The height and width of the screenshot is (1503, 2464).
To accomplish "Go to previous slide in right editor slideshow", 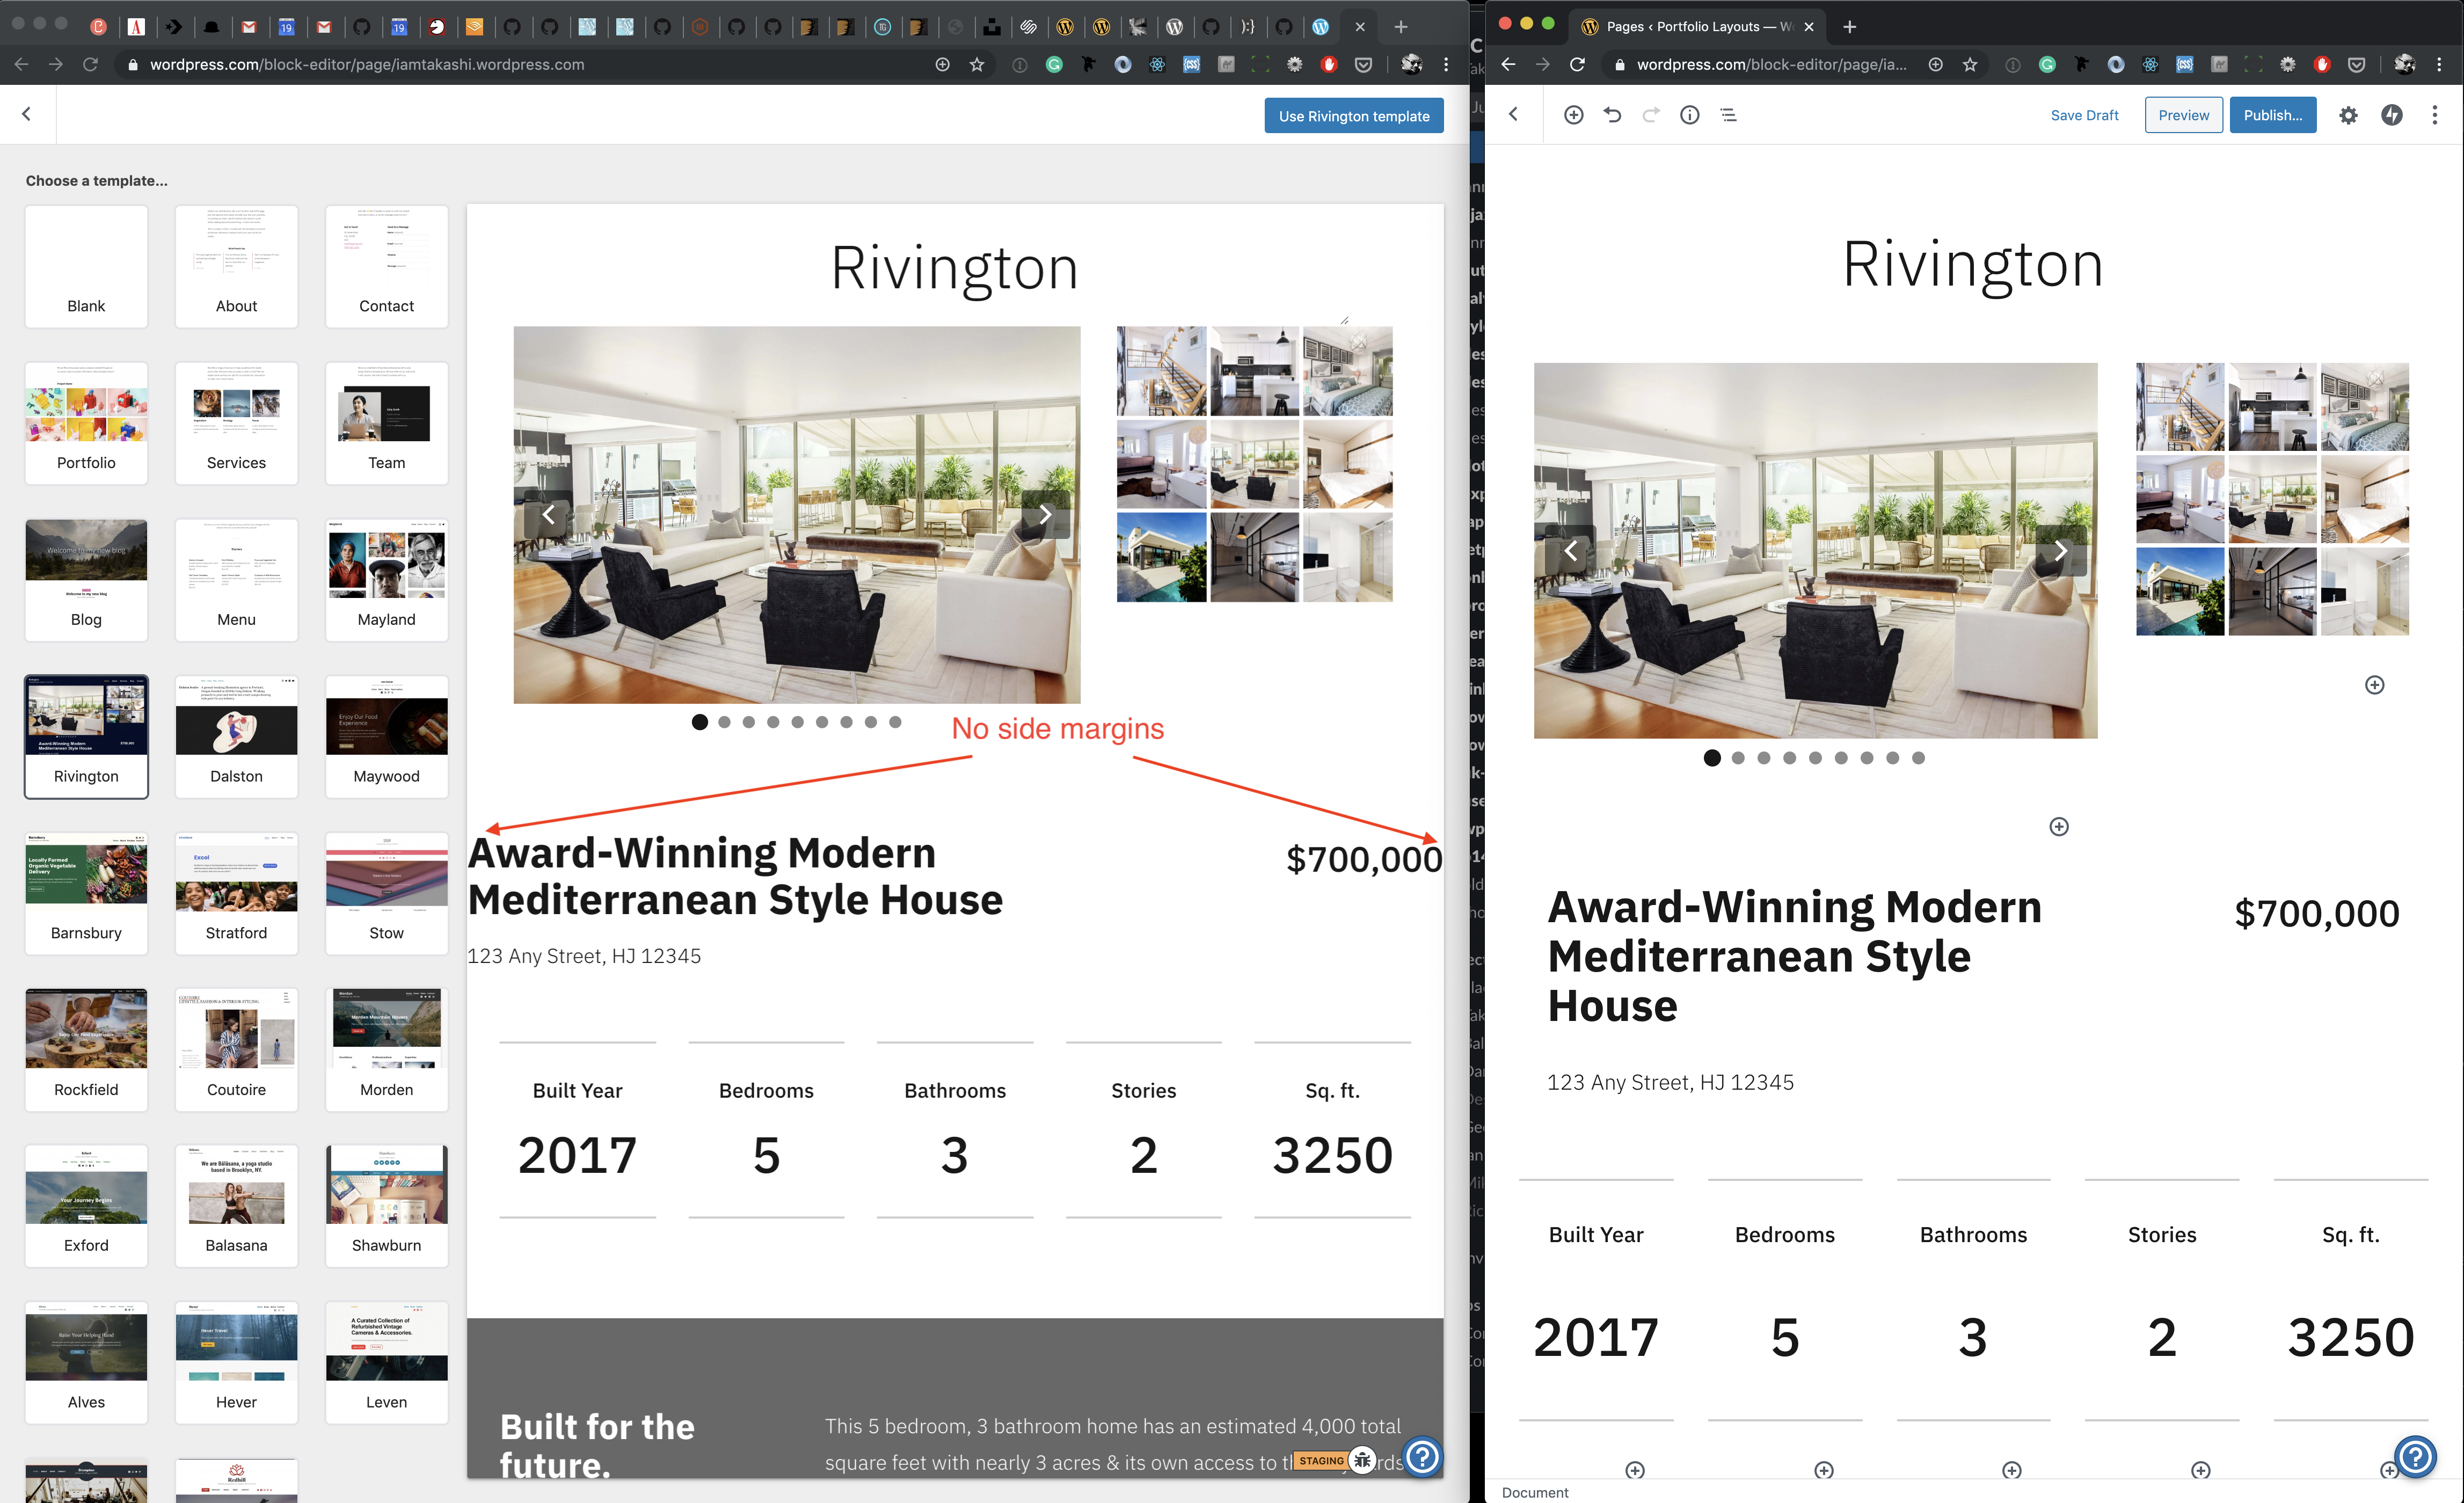I will tap(1570, 550).
